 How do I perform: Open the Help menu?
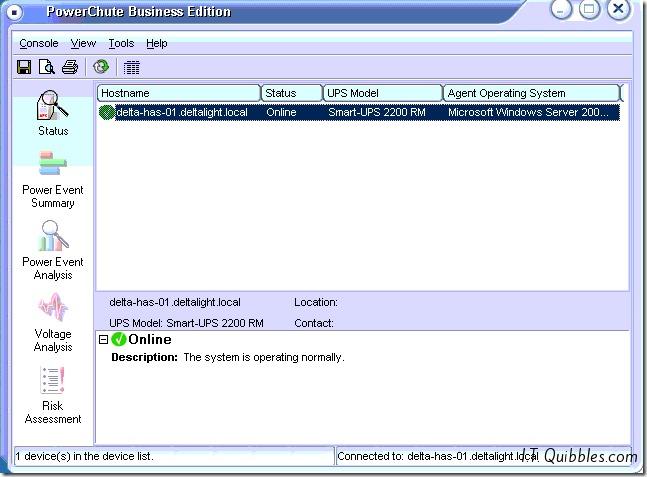tap(157, 43)
